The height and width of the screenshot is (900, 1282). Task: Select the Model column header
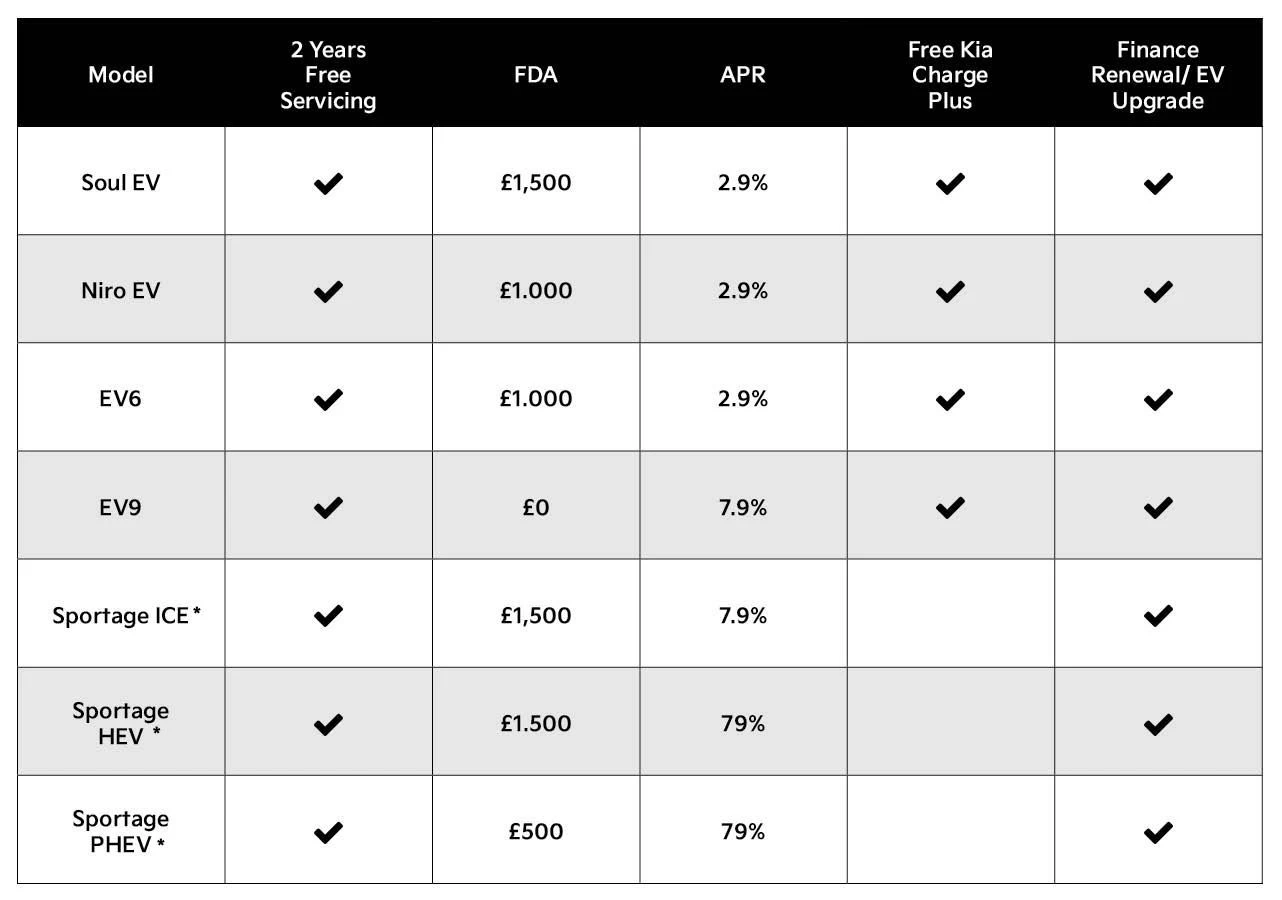tap(121, 75)
